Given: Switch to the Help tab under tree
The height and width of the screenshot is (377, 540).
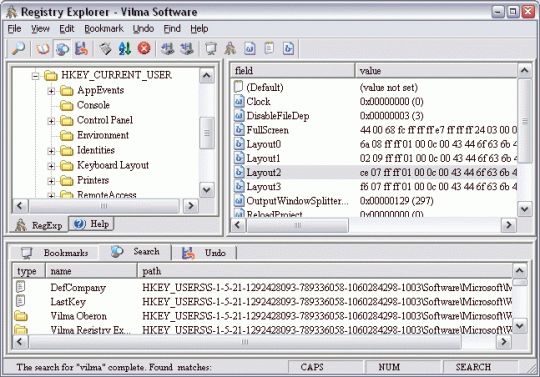Looking at the screenshot, I should (x=92, y=224).
